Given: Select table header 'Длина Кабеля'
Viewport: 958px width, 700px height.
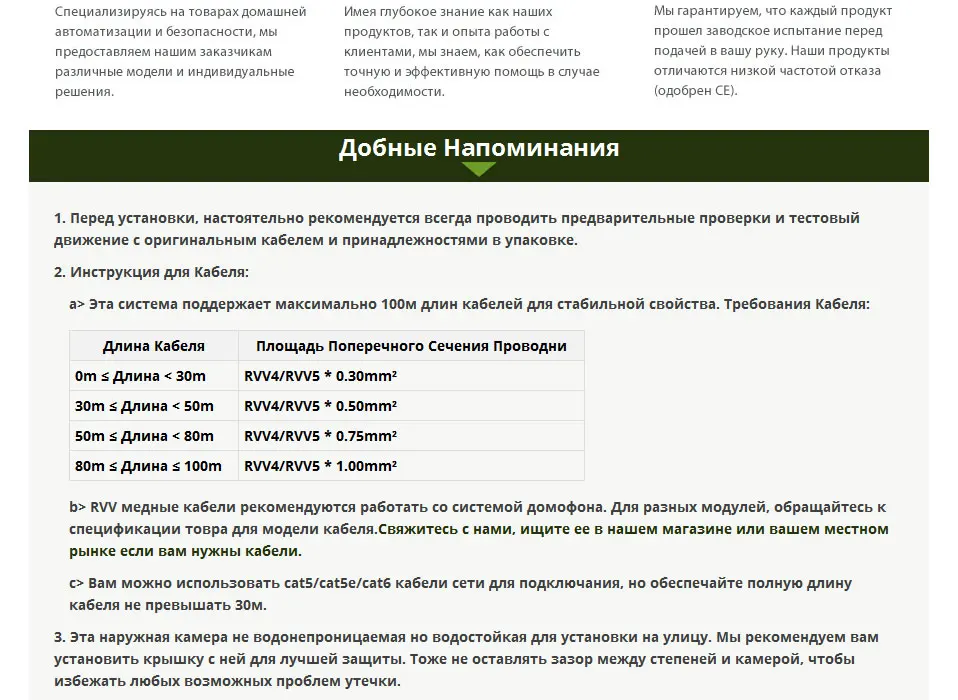Looking at the screenshot, I should [x=153, y=346].
